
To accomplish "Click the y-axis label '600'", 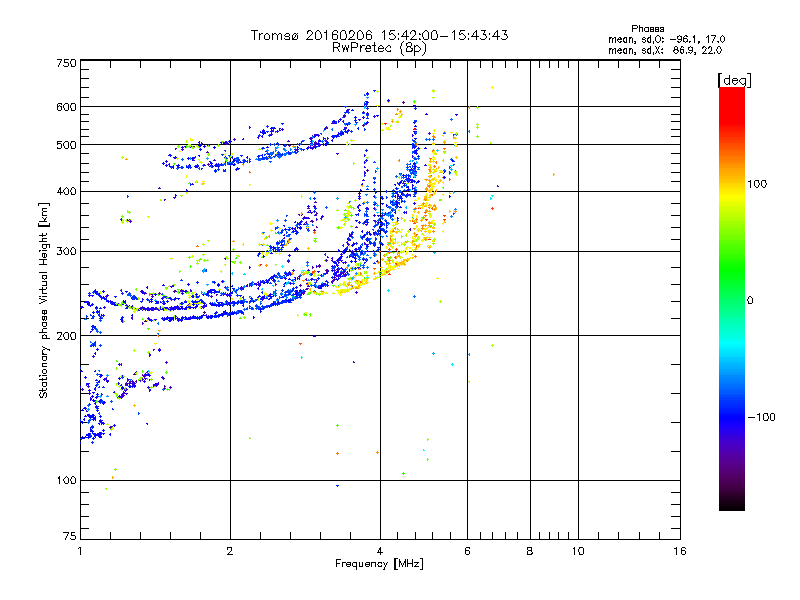I will [x=66, y=107].
